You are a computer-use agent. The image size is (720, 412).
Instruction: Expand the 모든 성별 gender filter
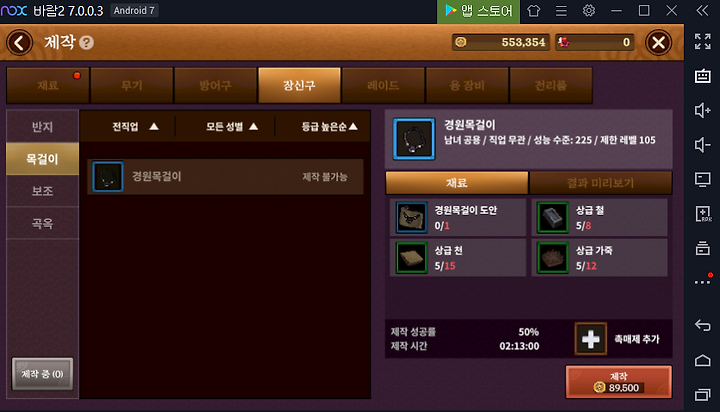(x=231, y=126)
